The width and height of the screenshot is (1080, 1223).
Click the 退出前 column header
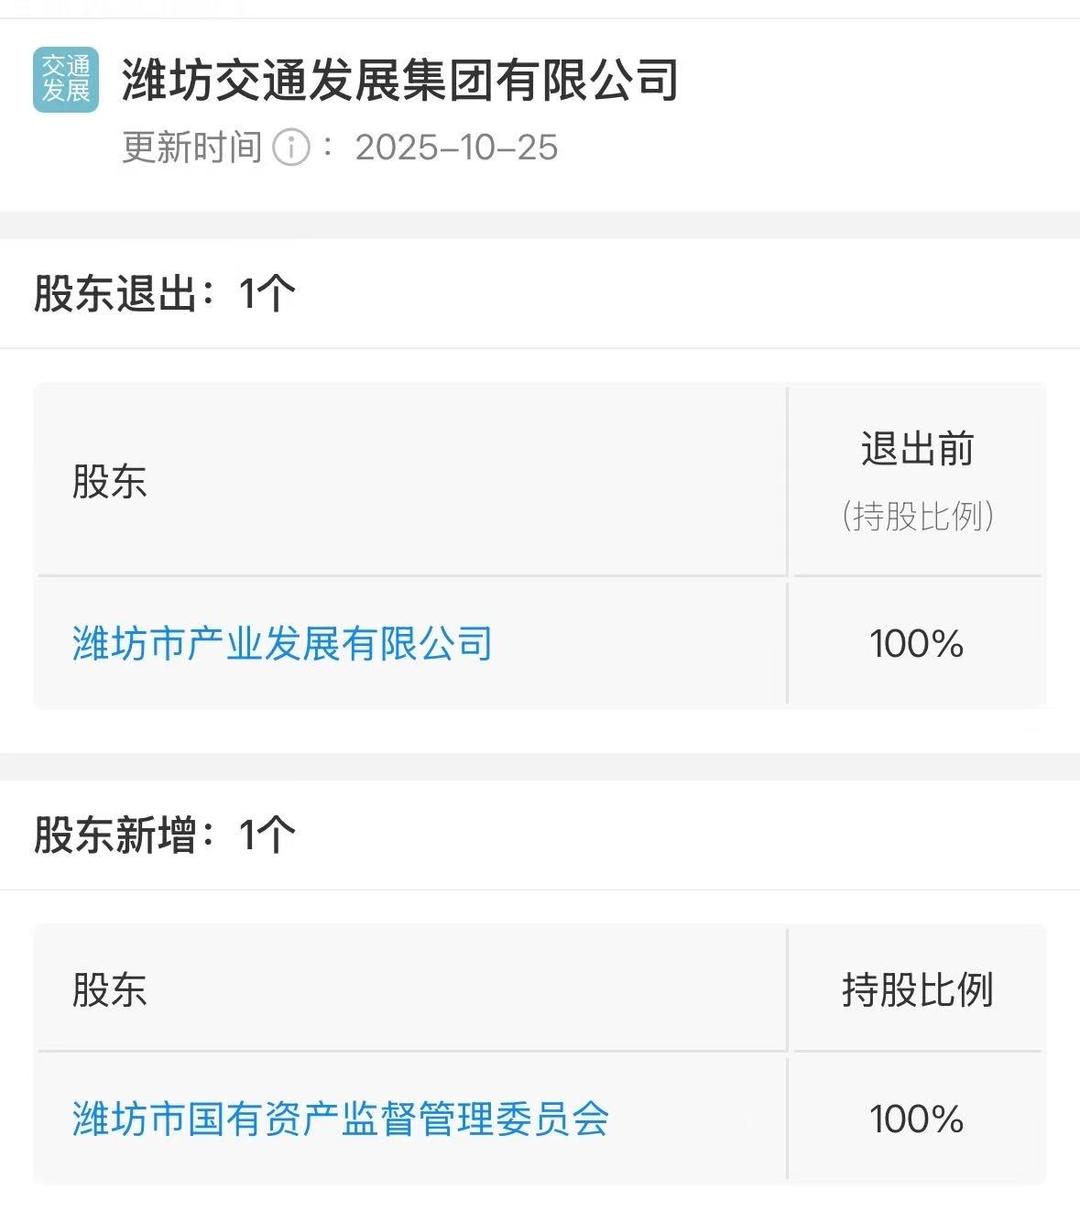tap(917, 449)
